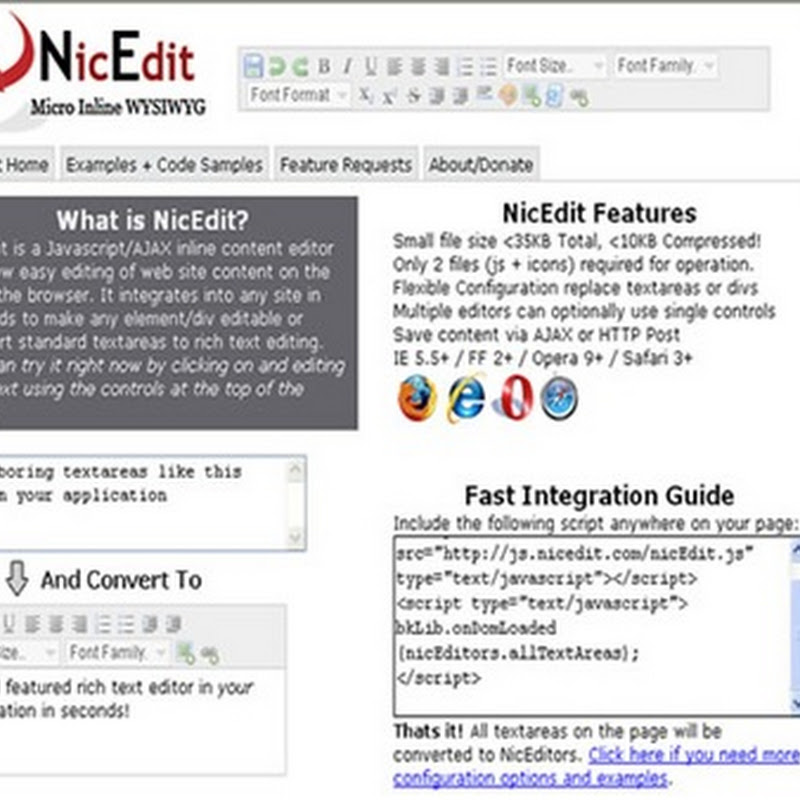Click the 'featured rich text editor' editing area

point(142,720)
